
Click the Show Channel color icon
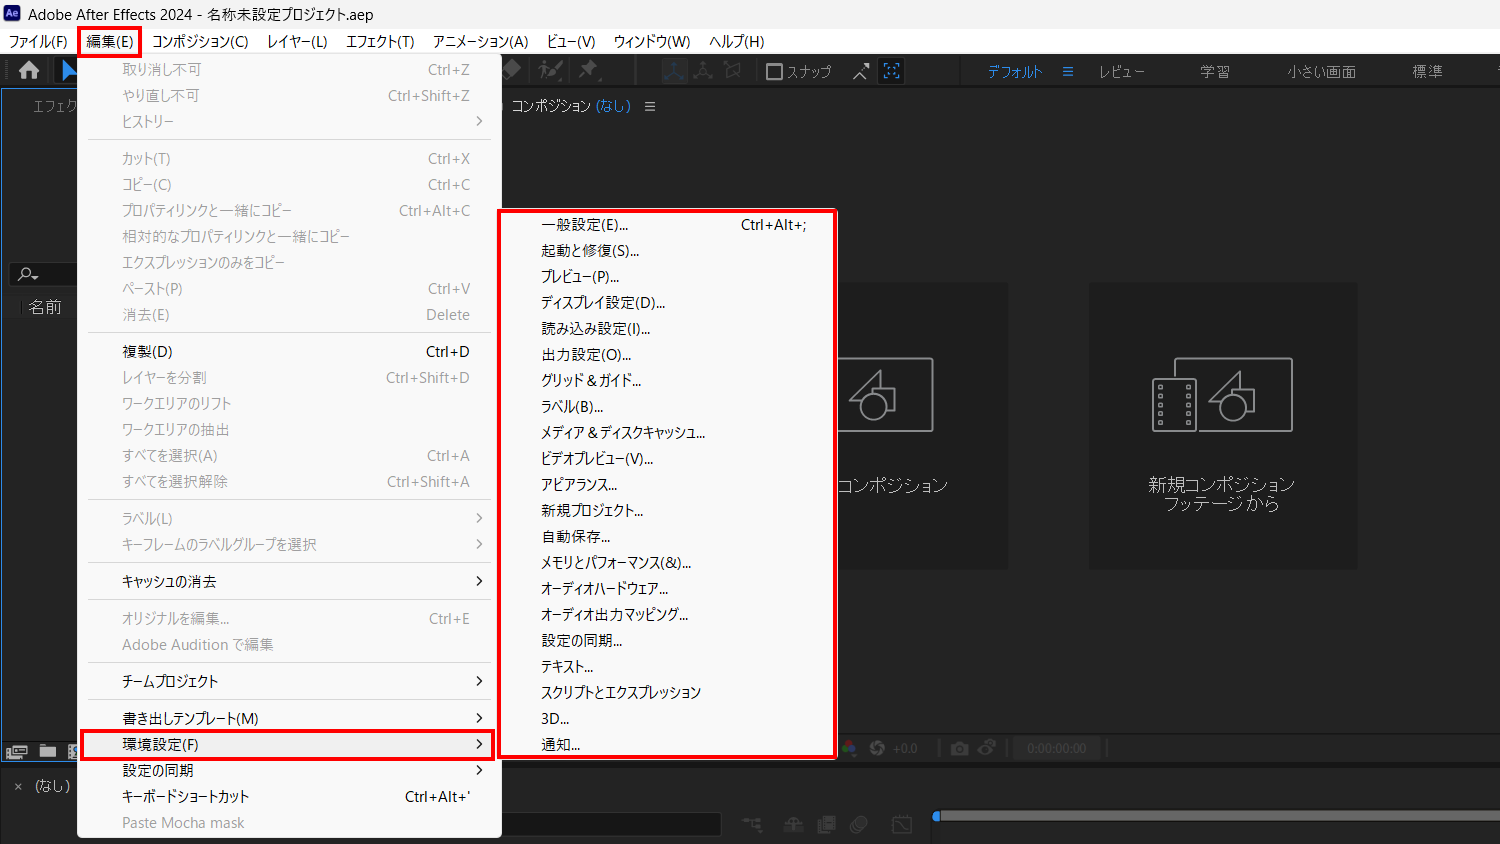click(x=849, y=748)
